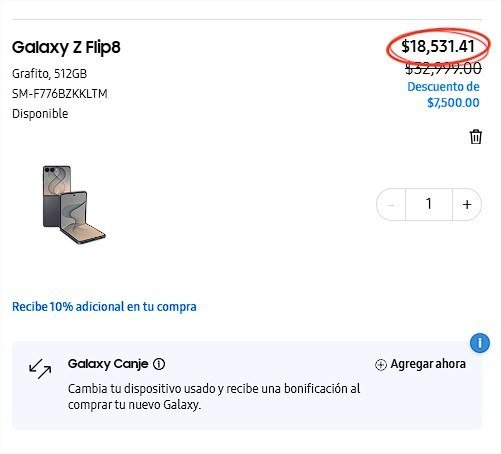Increase the quantity with the plus button
501x454 pixels.
[467, 204]
